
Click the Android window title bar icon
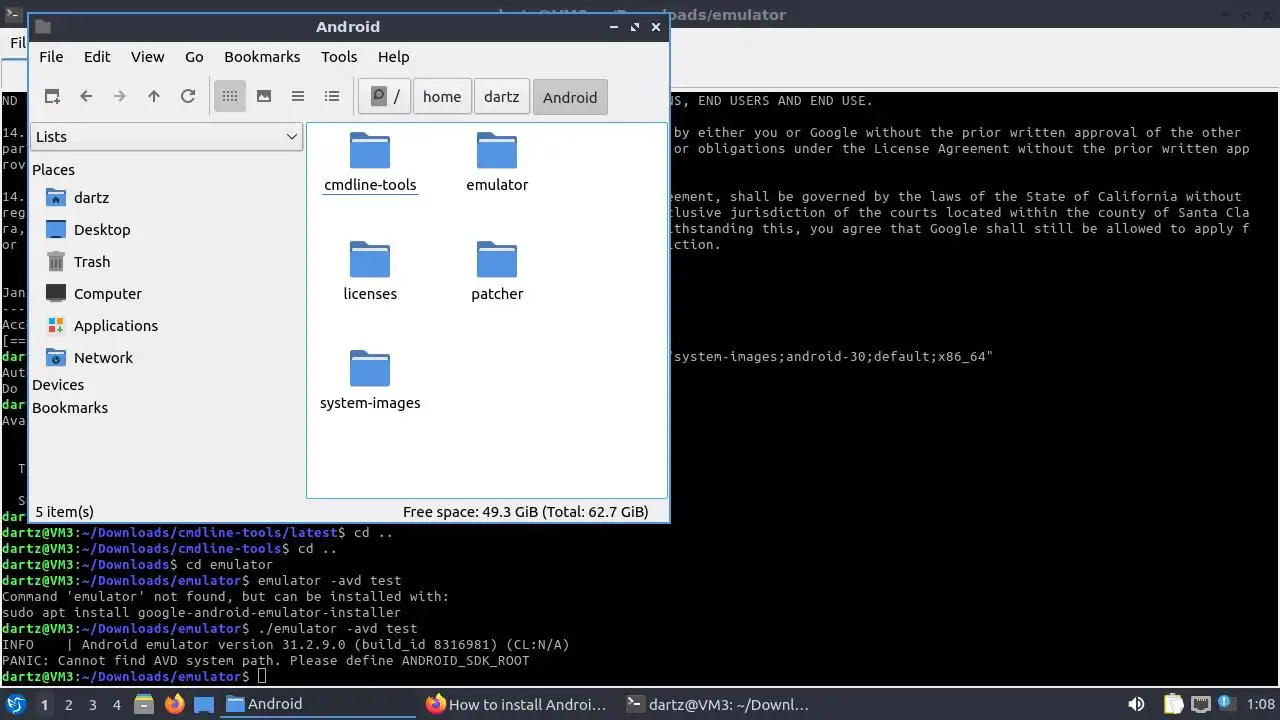[43, 27]
